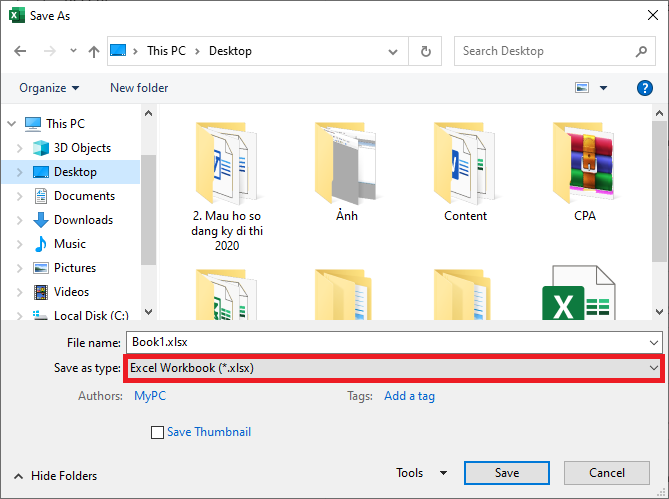669x499 pixels.
Task: Expand the Pictures tree node
Action: tap(19, 268)
